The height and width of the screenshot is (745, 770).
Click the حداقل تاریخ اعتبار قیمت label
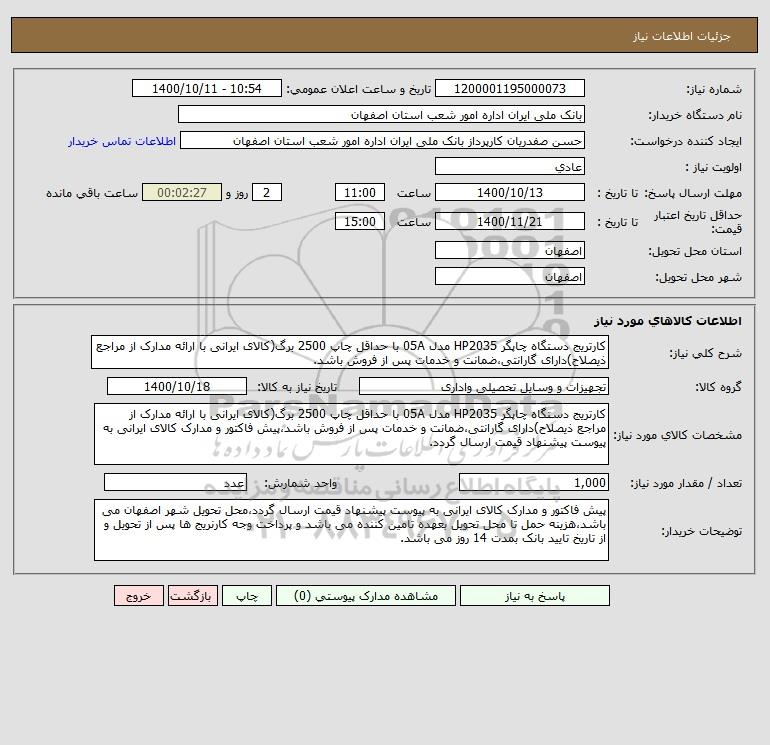(698, 222)
